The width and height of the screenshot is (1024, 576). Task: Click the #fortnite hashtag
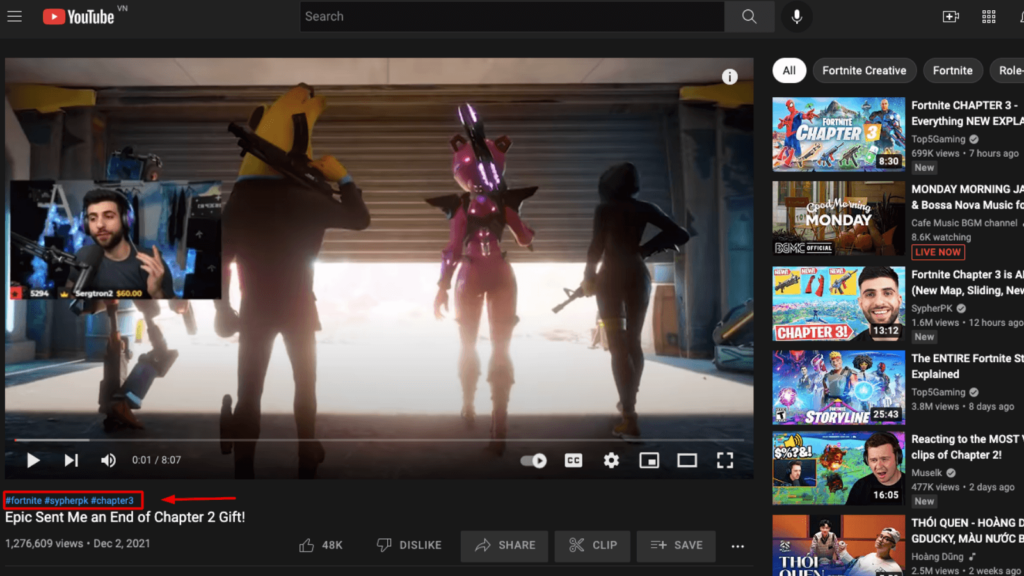(x=24, y=501)
